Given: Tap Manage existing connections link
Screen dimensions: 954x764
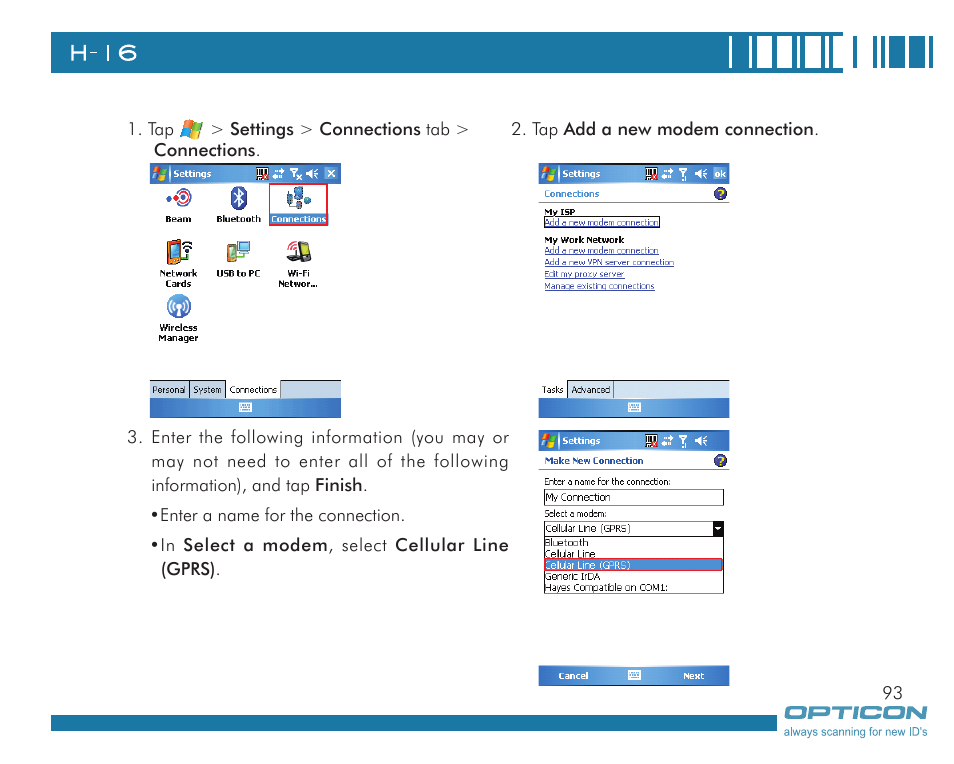Looking at the screenshot, I should point(599,286).
